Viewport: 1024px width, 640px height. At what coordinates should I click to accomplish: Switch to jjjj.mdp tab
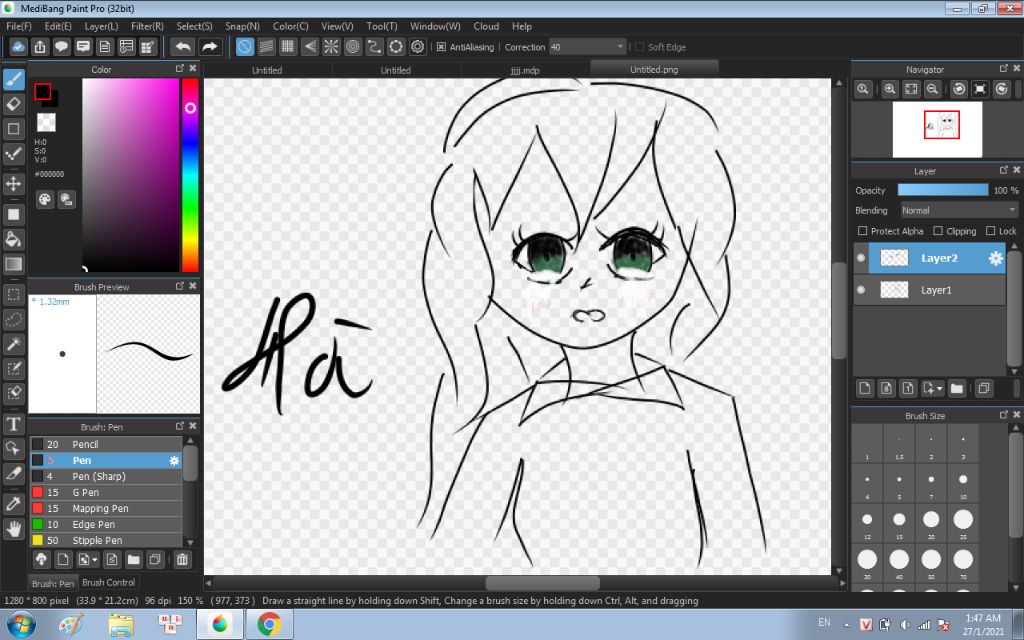tap(525, 70)
